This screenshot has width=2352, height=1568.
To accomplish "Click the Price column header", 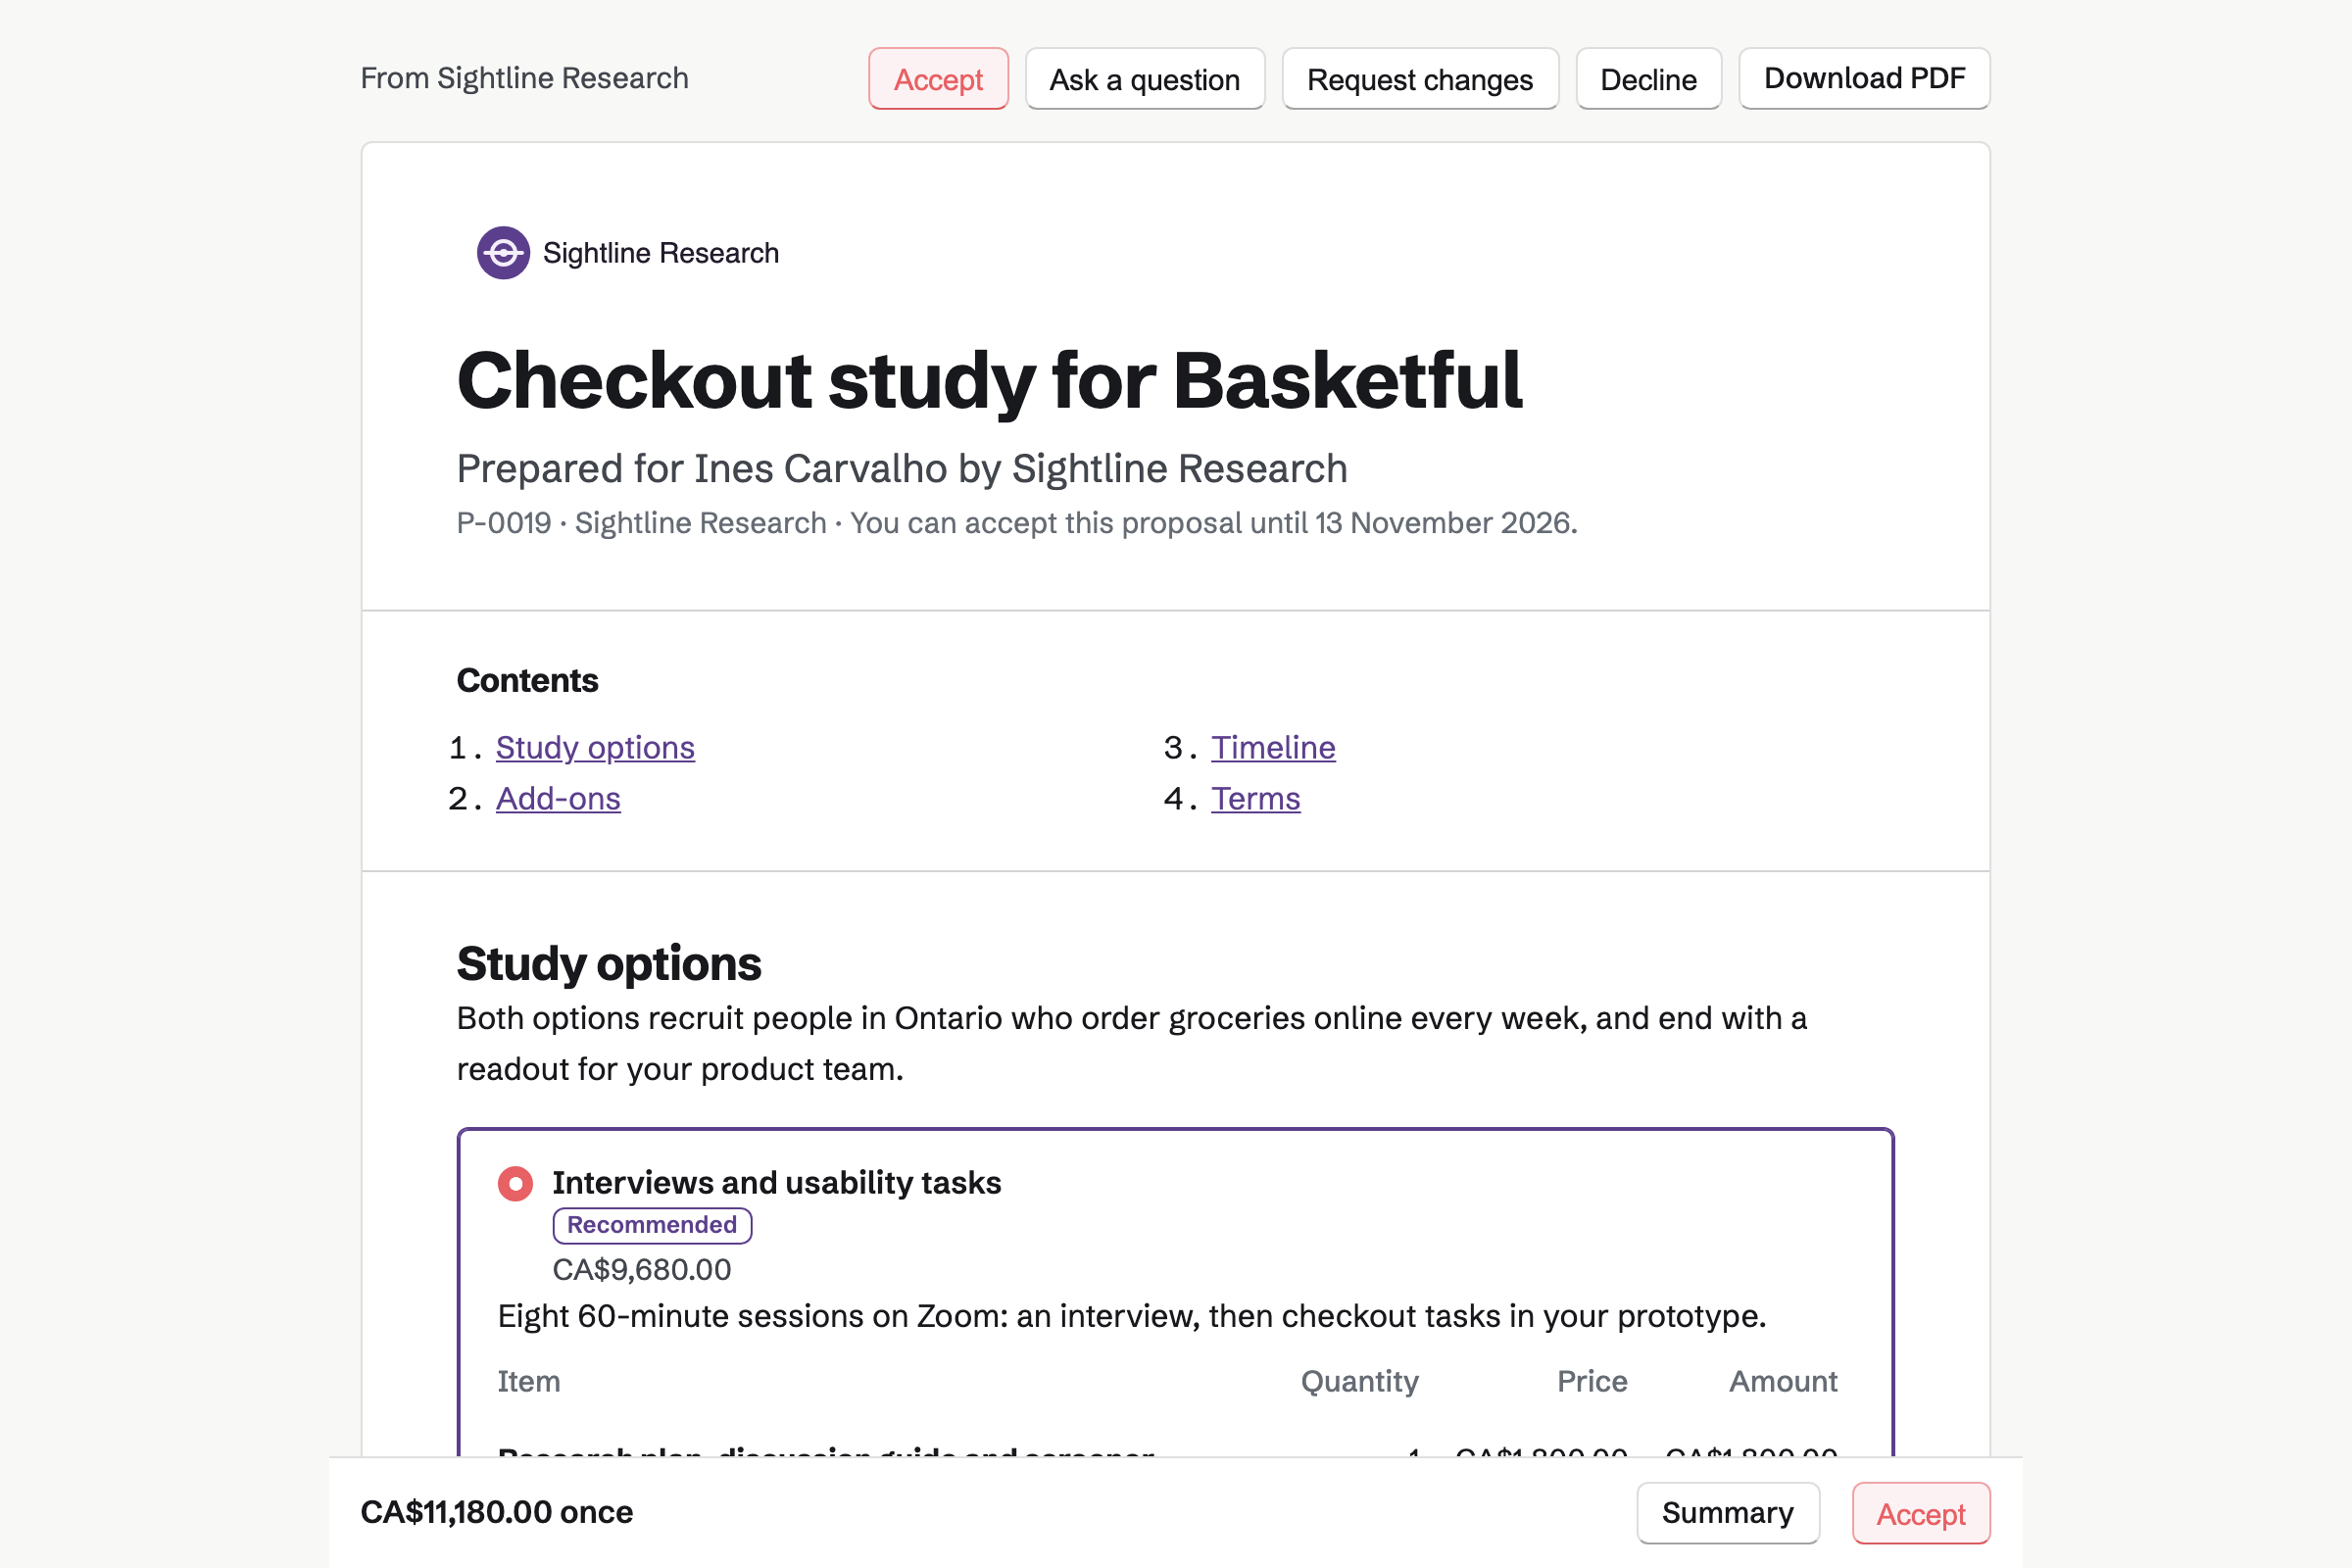I will (1592, 1381).
